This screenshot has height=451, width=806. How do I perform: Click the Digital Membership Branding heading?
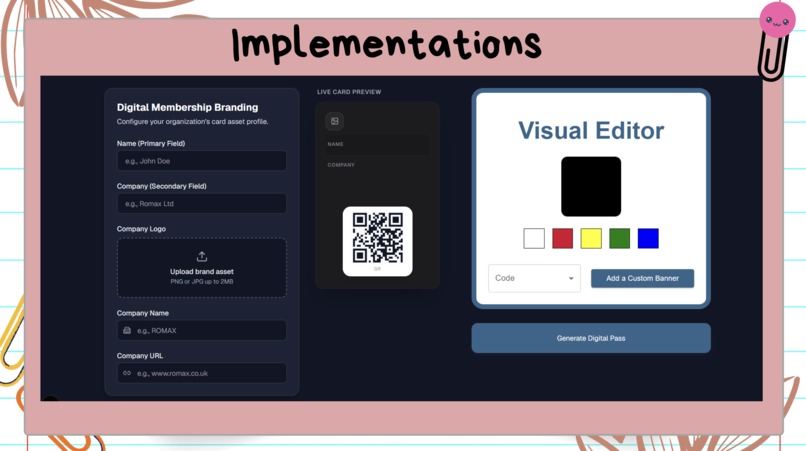click(187, 107)
